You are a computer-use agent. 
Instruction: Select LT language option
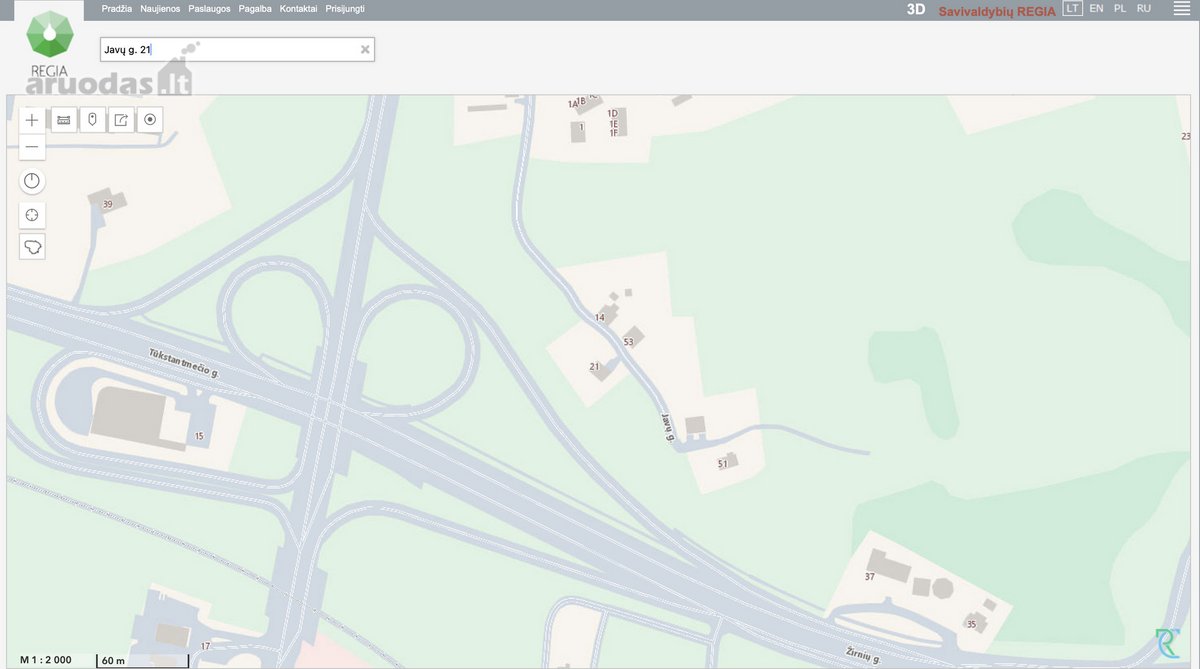[1073, 8]
